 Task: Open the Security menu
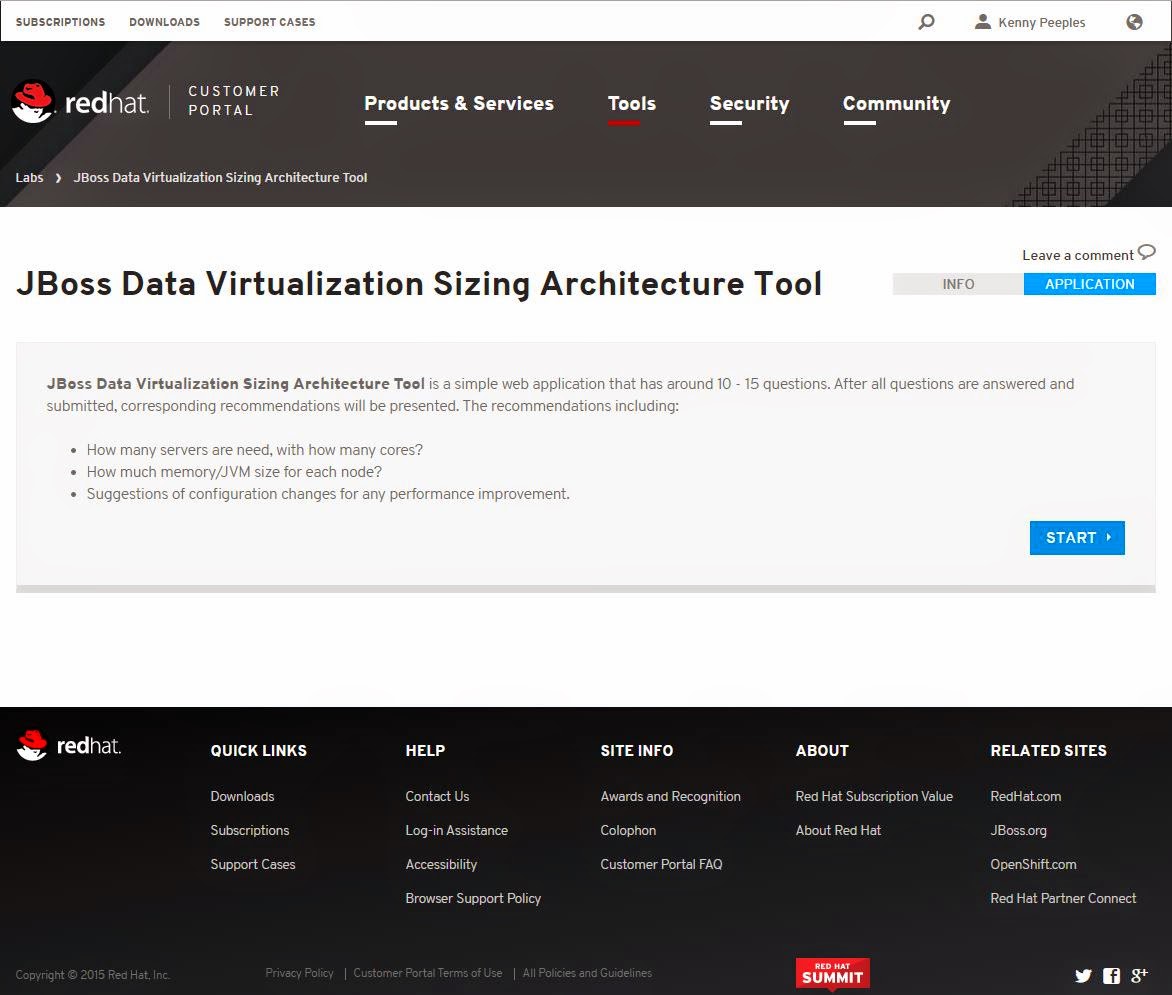(x=750, y=104)
